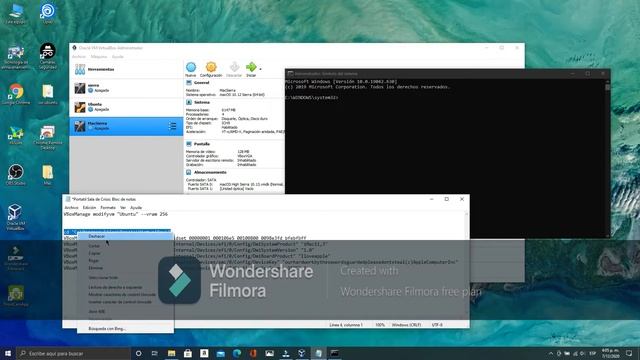Screen dimensions: 640x360
Task: Choose Copiar in the context menu
Action: [x=125, y=253]
